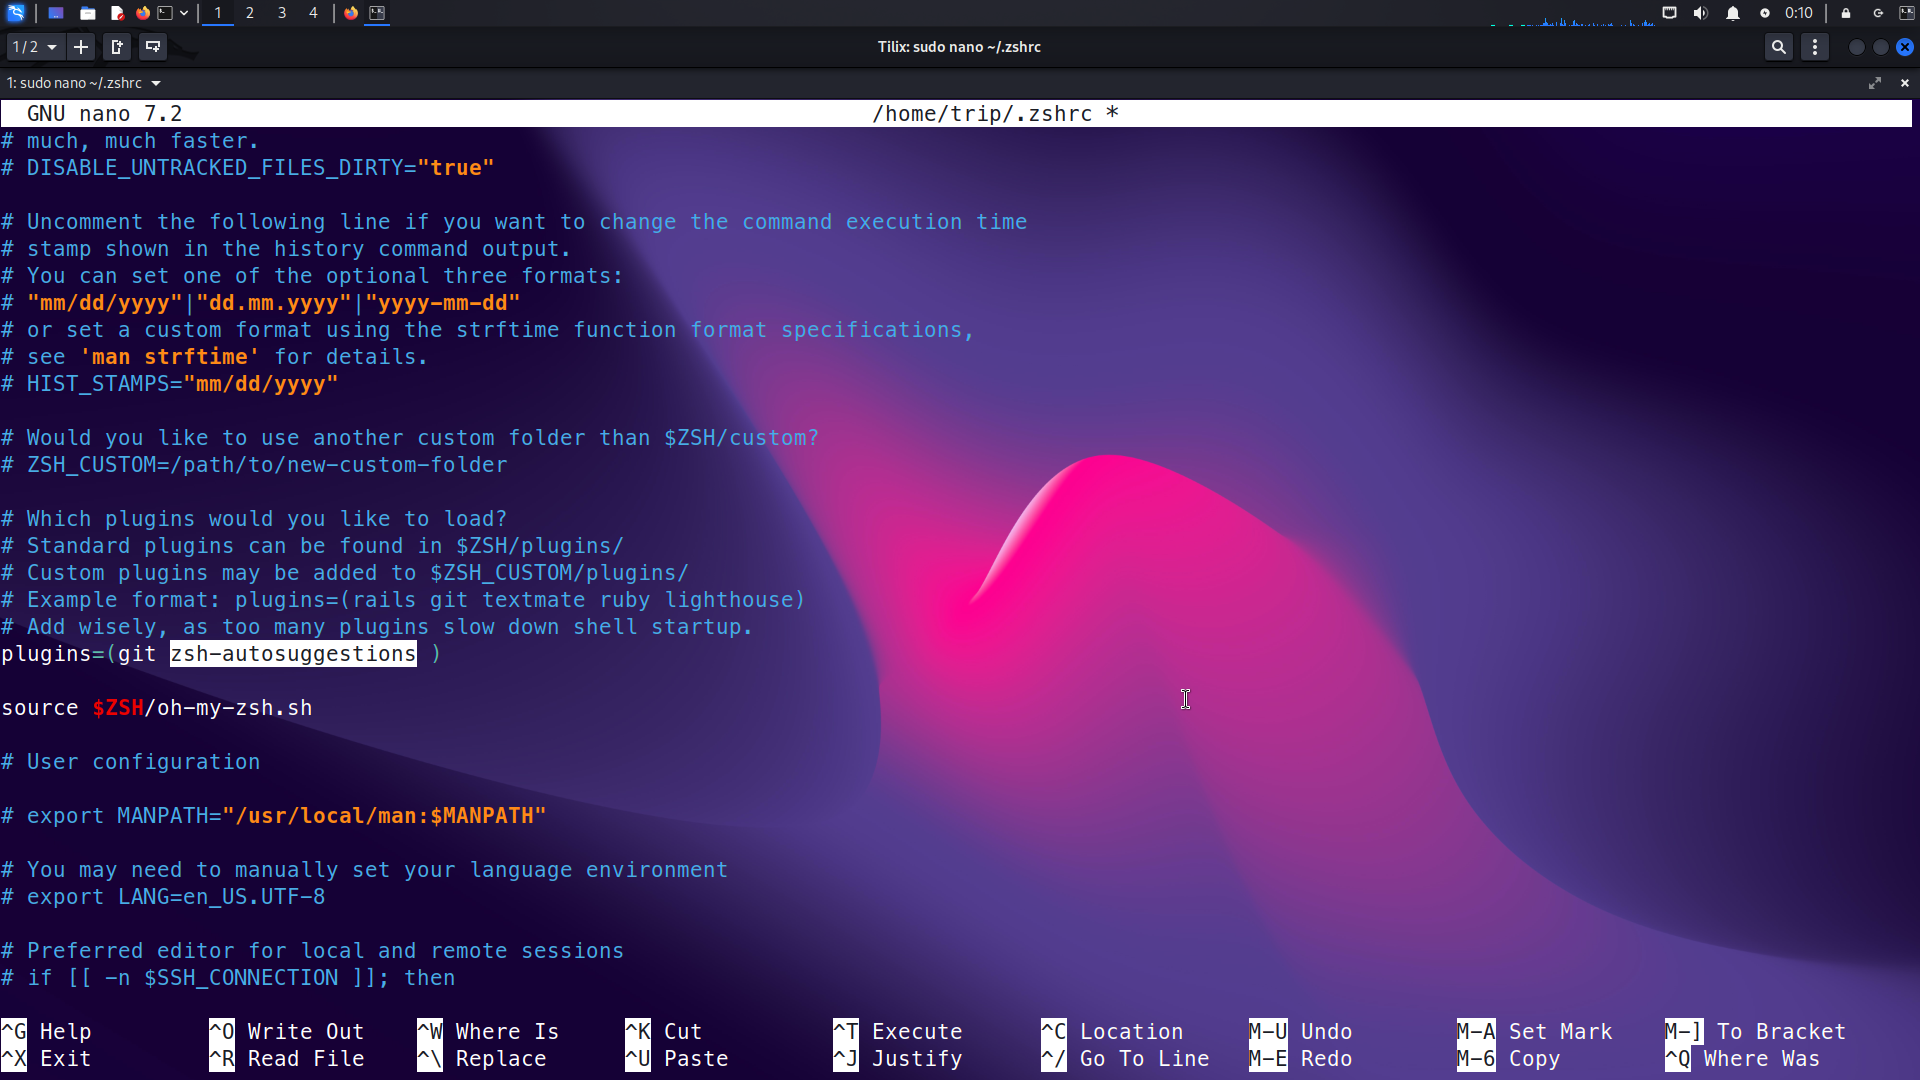Launch Firefox from the top panel
This screenshot has width=1920, height=1080.
pyautogui.click(x=143, y=13)
